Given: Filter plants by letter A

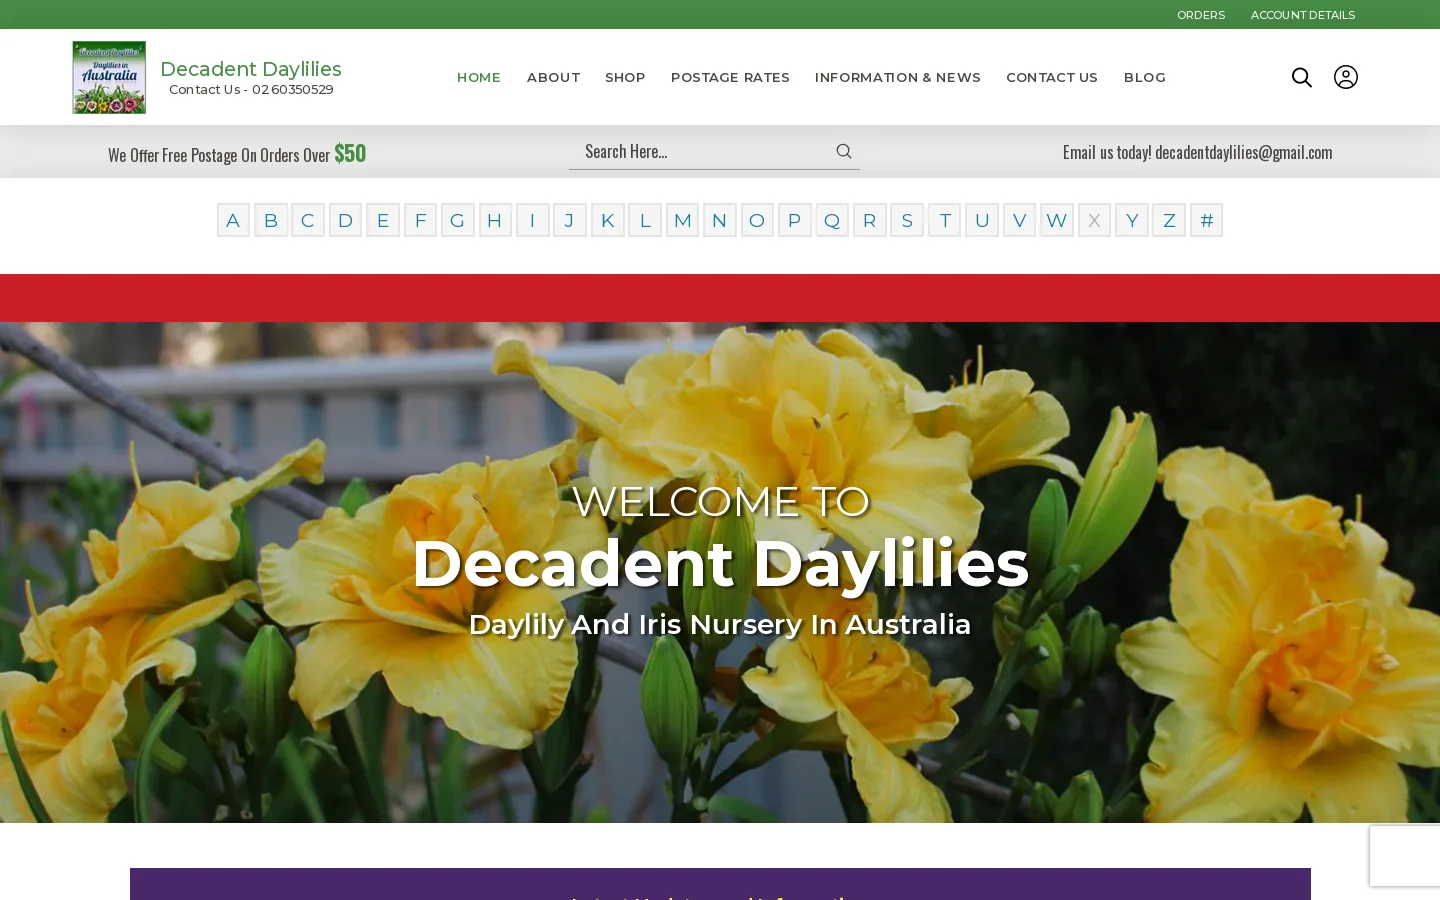Looking at the screenshot, I should pos(233,220).
